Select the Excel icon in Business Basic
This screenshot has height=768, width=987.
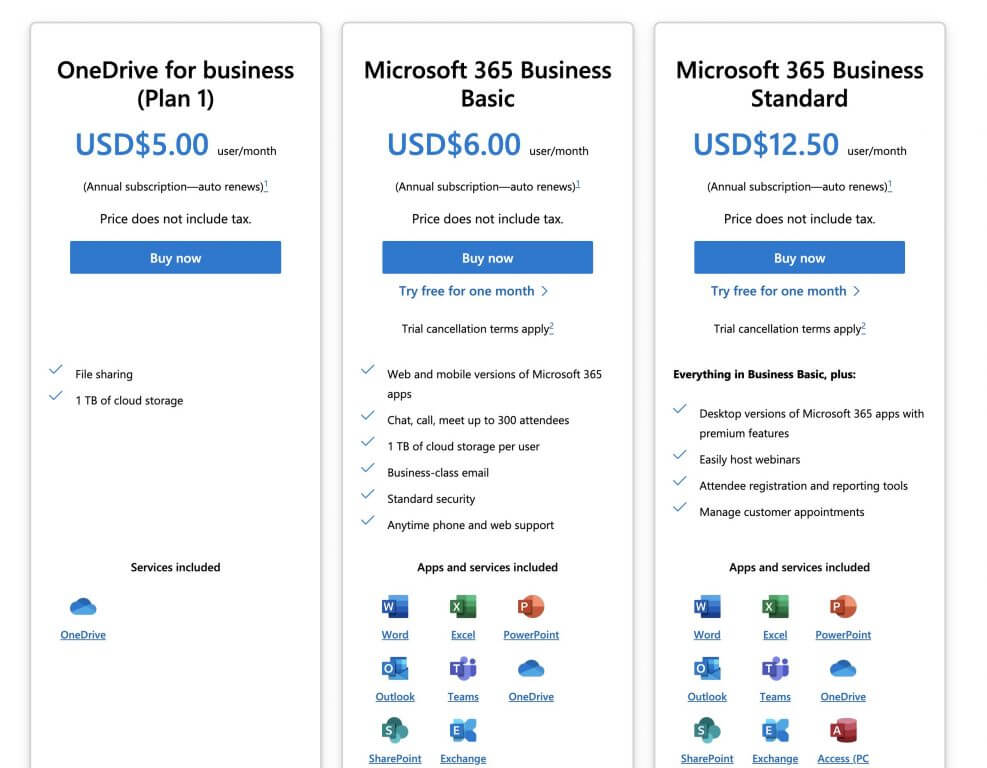[463, 607]
